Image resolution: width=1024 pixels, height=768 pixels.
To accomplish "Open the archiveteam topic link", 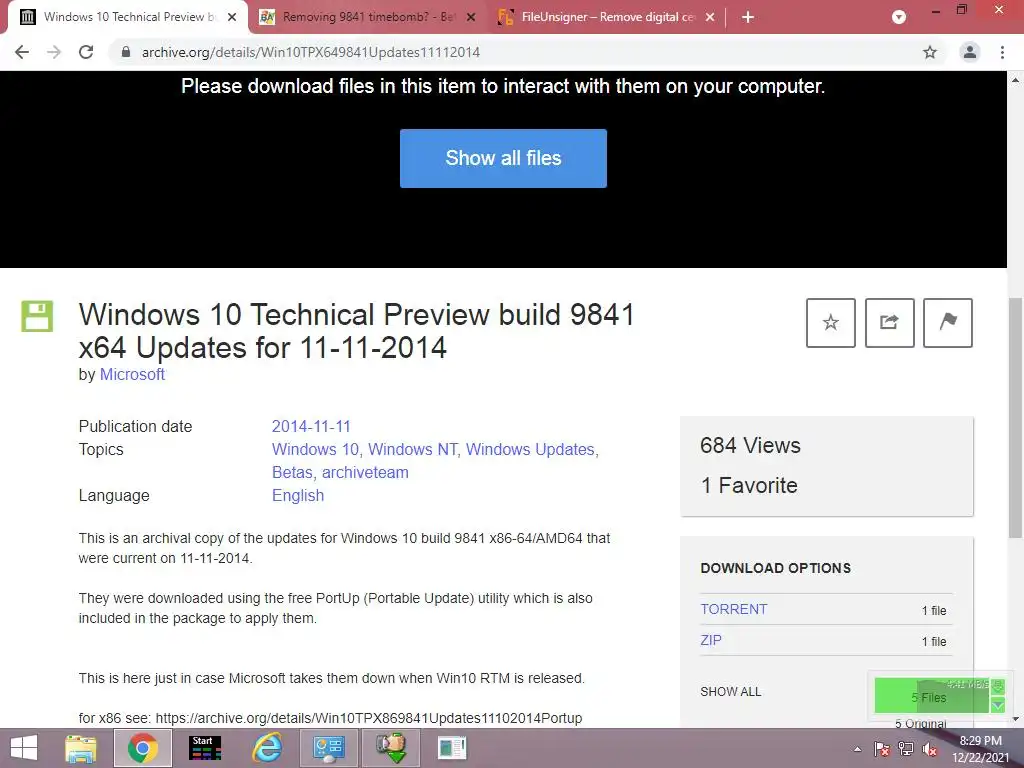I will click(x=365, y=472).
